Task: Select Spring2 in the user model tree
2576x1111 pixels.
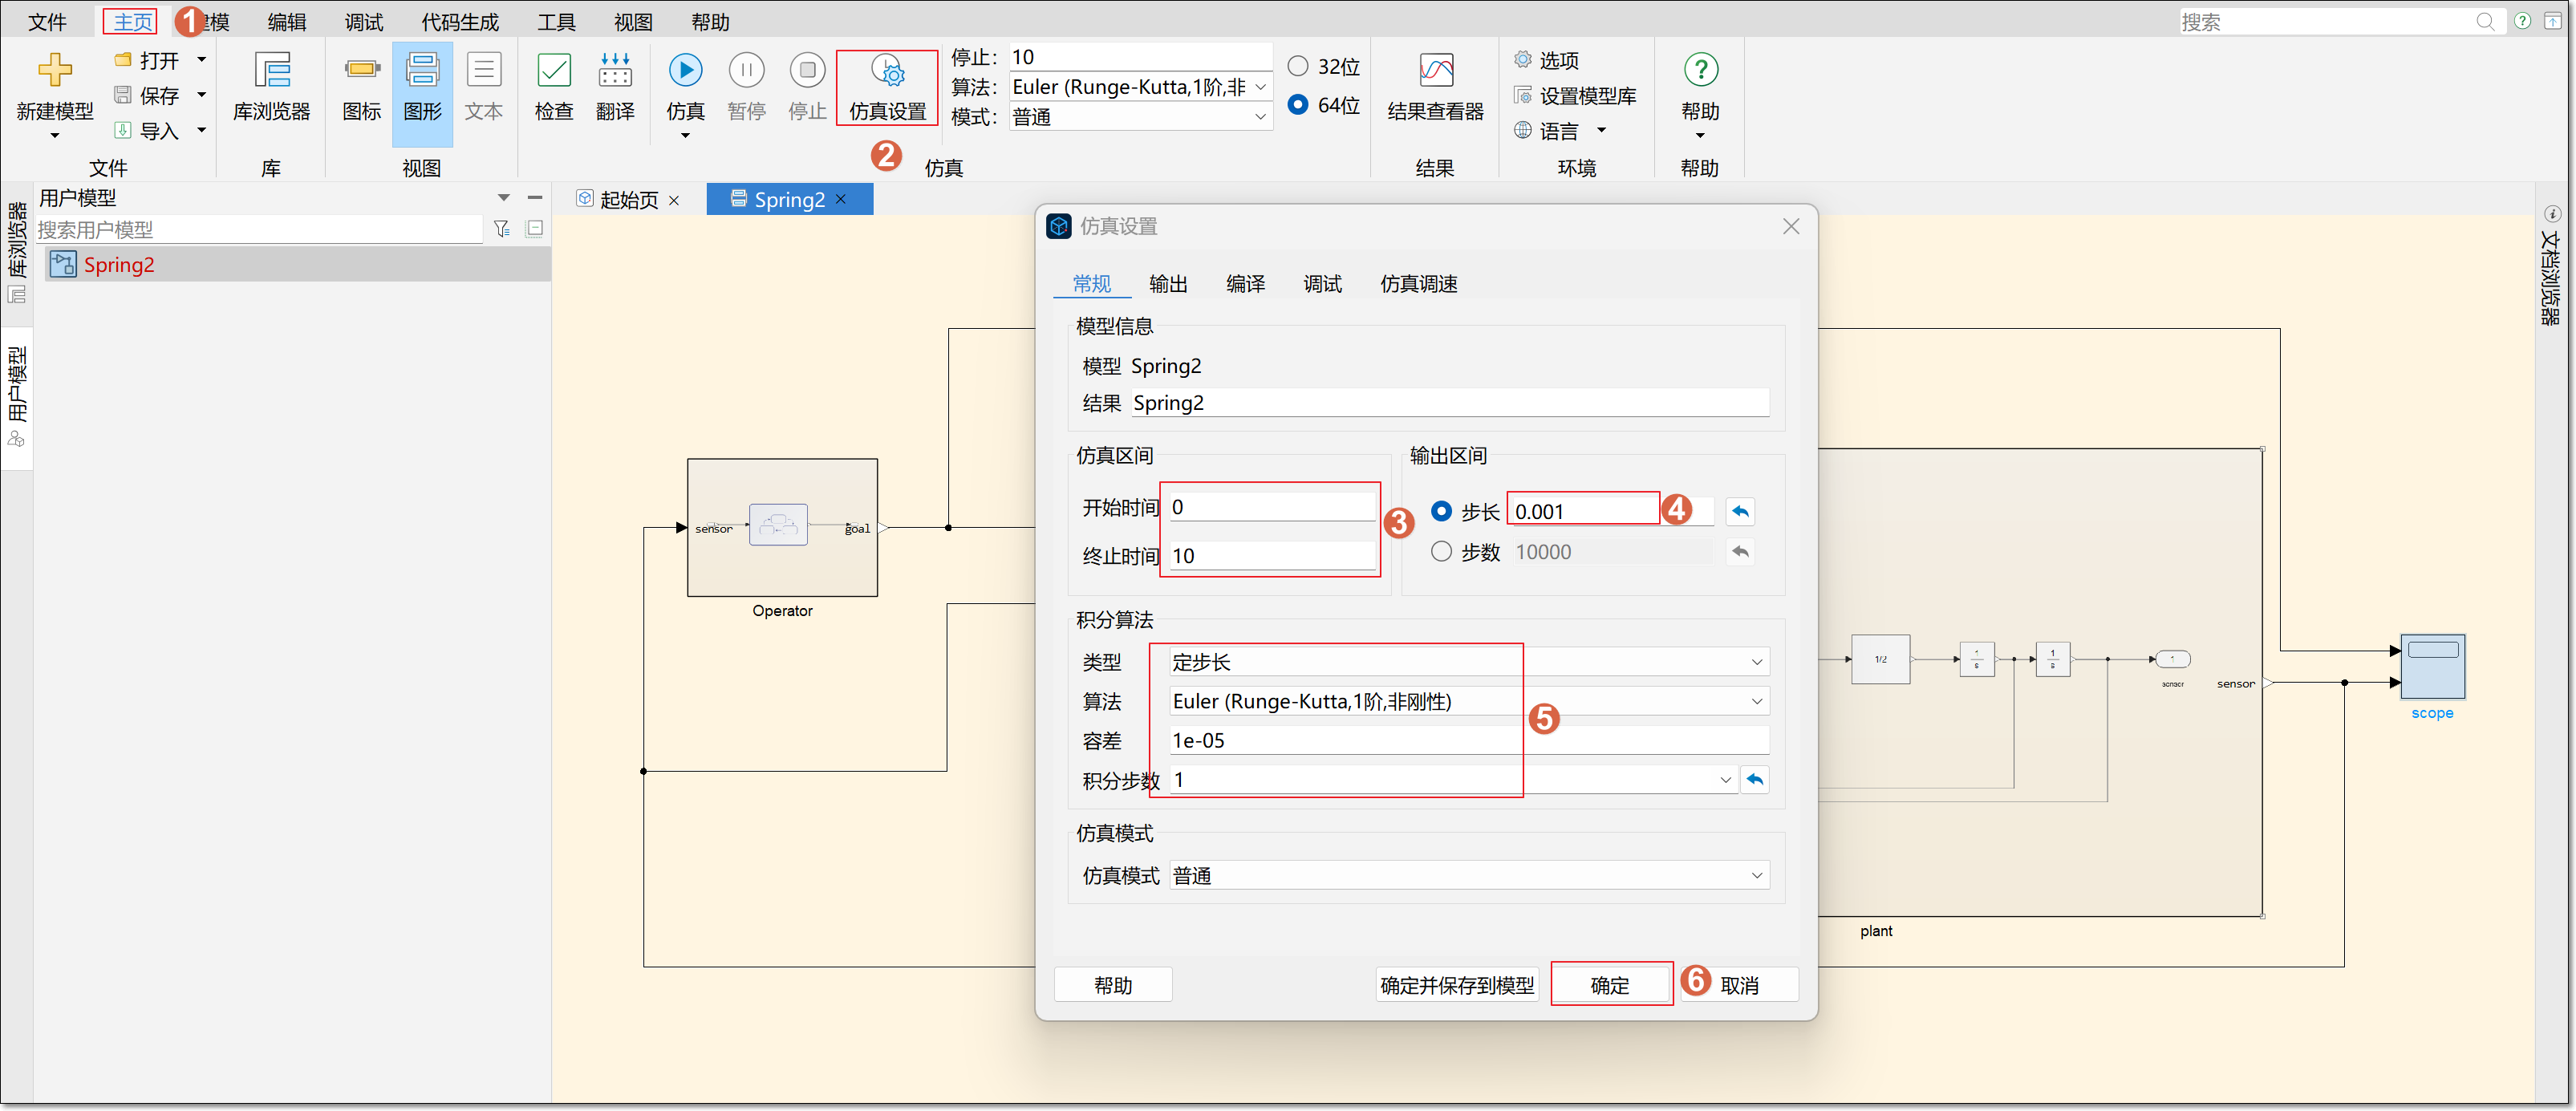Action: [x=297, y=264]
